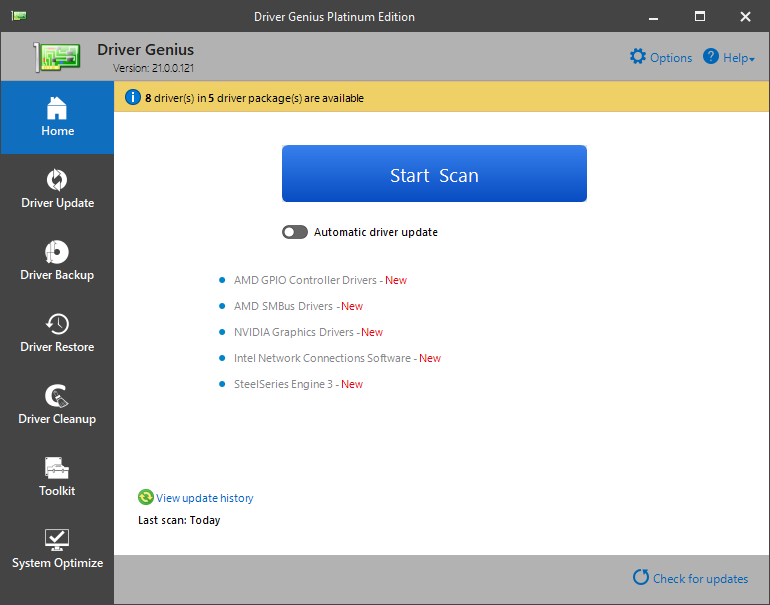The height and width of the screenshot is (605, 770).
Task: Click the Check for updates link
Action: 700,578
